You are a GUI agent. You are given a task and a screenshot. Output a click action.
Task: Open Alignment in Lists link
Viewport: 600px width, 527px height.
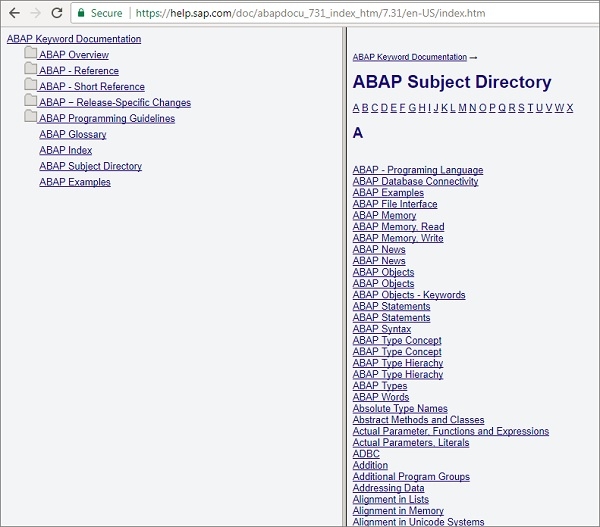(391, 499)
